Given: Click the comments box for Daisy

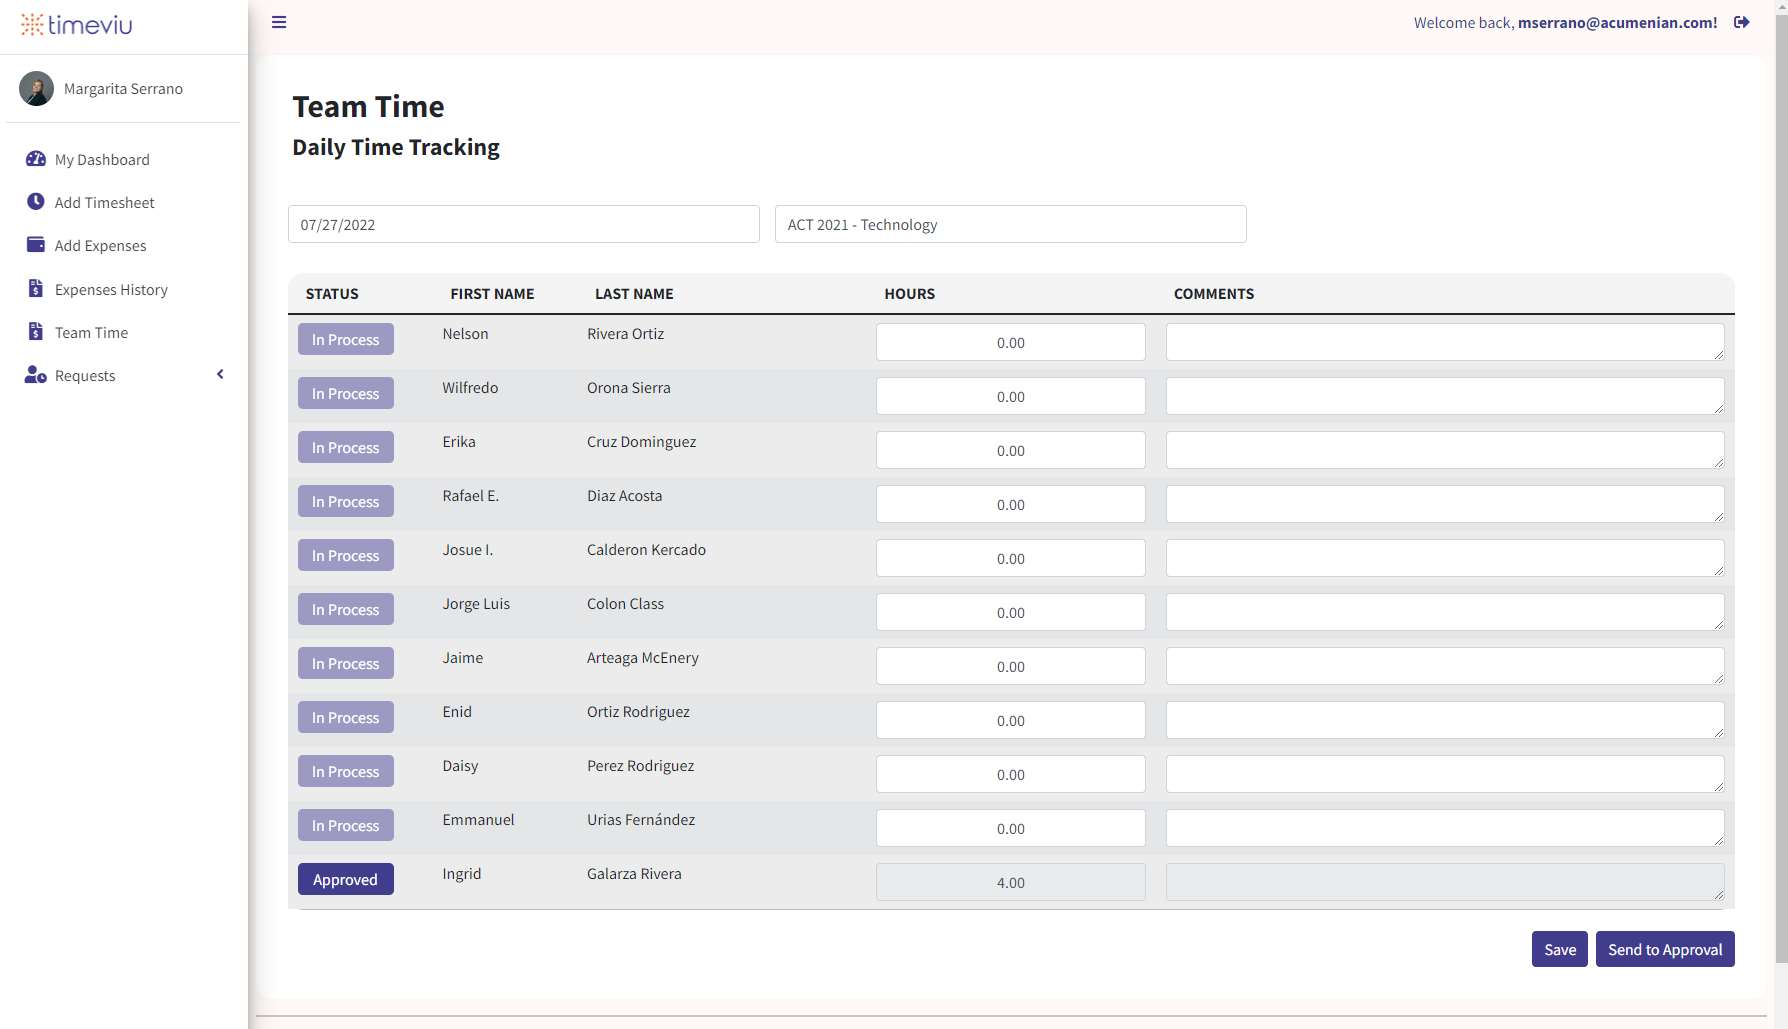Looking at the screenshot, I should coord(1444,774).
